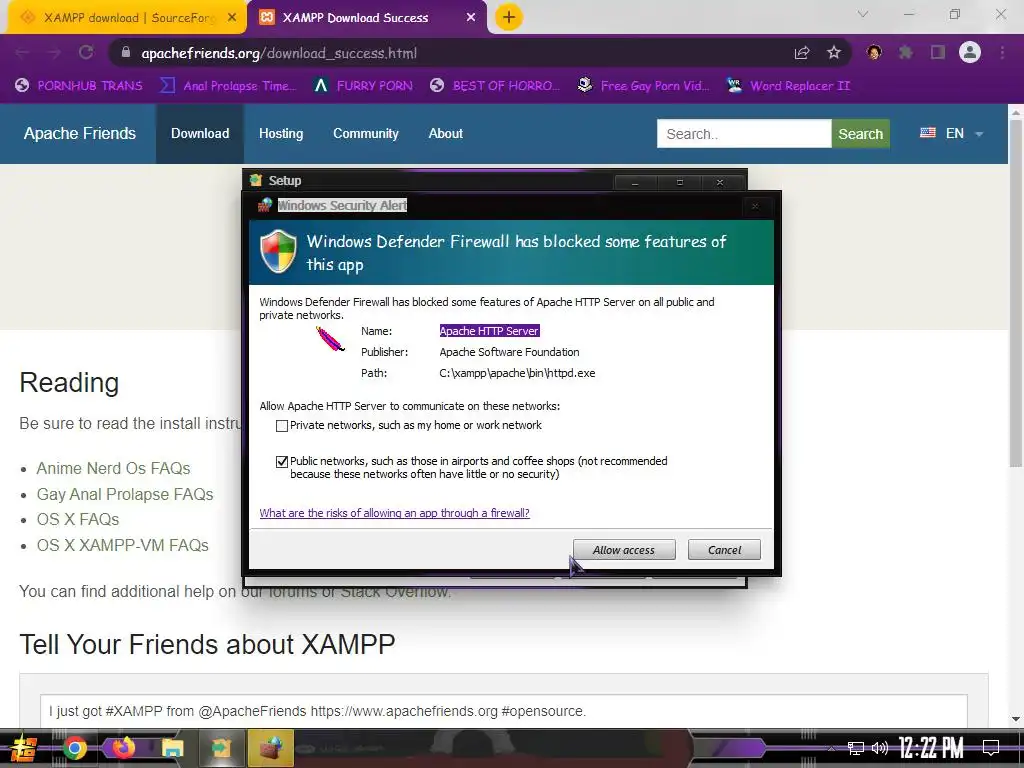Click the 12:22 PM taskbar clock
Image resolution: width=1024 pixels, height=768 pixels.
point(931,748)
